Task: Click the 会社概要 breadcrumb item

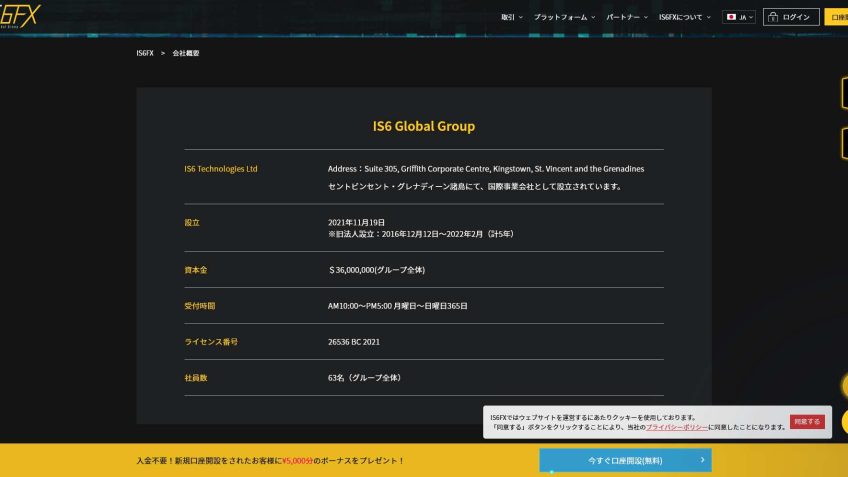Action: (x=186, y=52)
